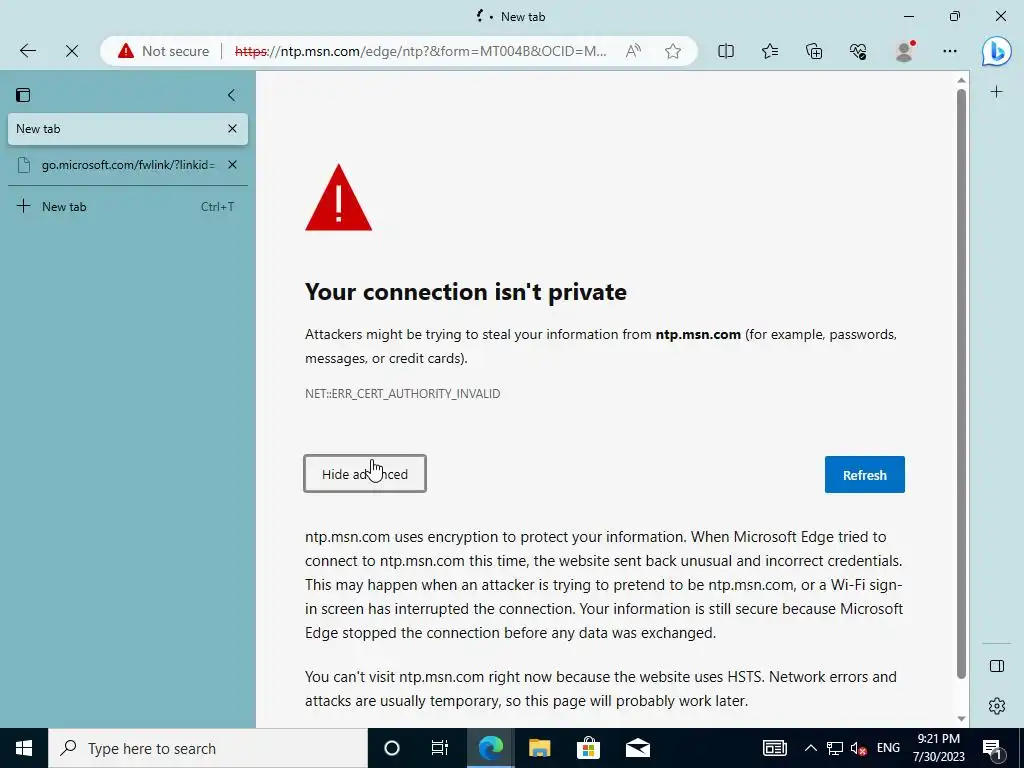Click the page vertical scrollbar
This screenshot has width=1024, height=768.
(961, 384)
